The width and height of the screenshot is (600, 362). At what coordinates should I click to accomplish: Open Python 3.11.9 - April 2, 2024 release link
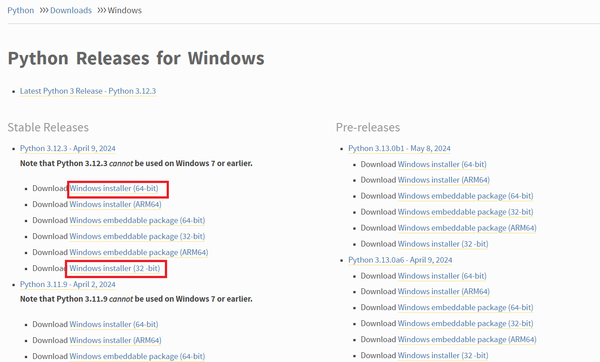68,285
